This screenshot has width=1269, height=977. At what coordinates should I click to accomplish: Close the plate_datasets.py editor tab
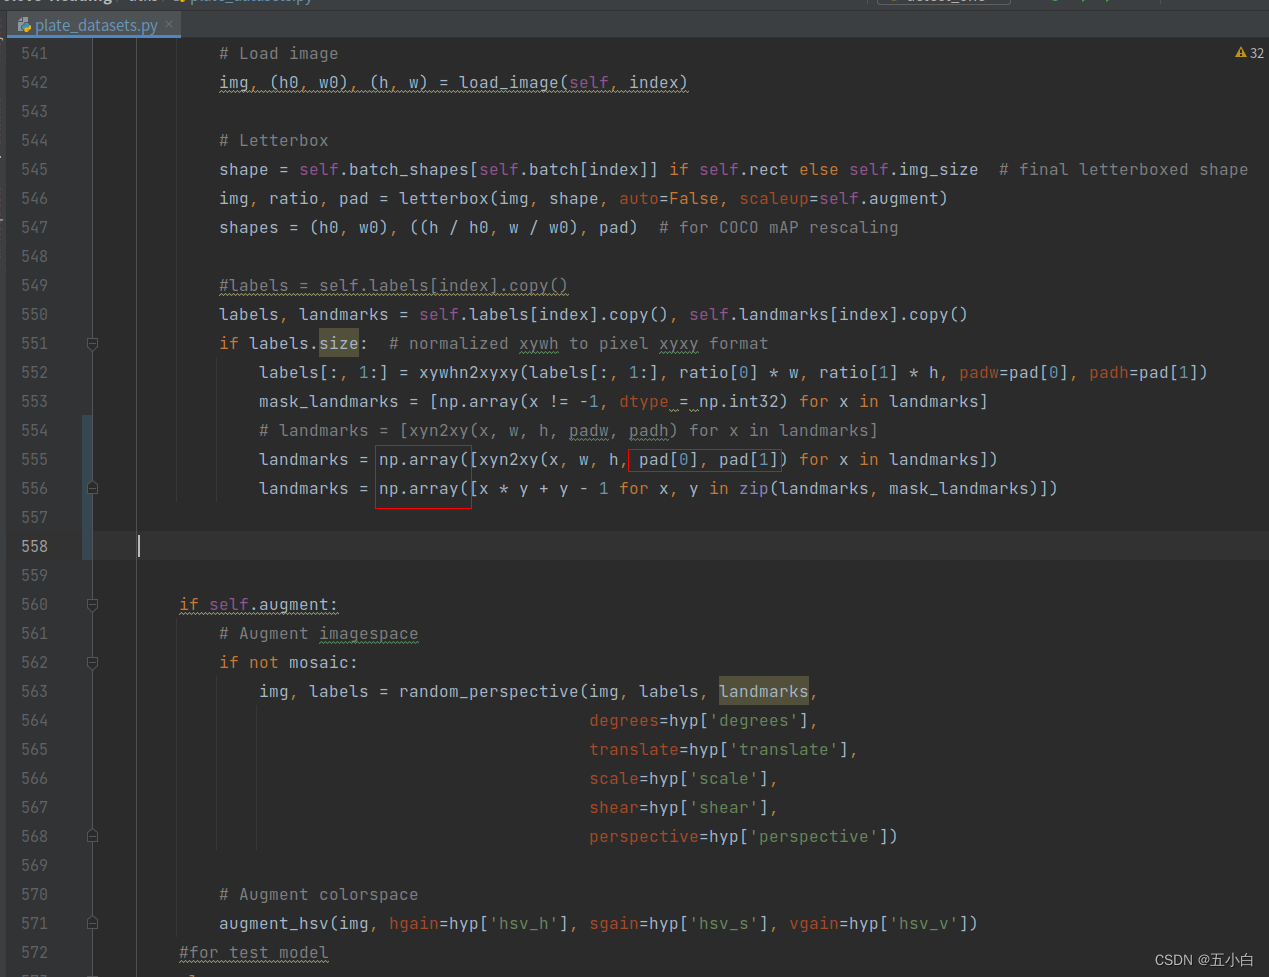coord(169,24)
